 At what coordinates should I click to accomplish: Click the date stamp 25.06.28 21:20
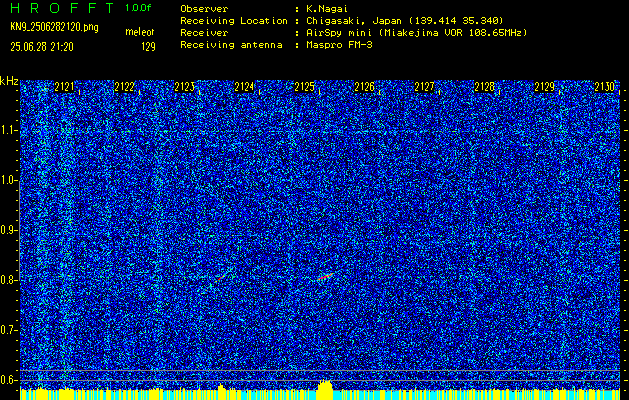pos(42,47)
